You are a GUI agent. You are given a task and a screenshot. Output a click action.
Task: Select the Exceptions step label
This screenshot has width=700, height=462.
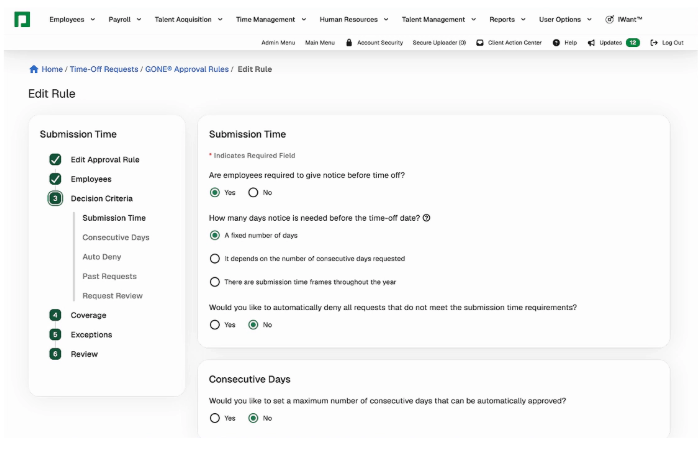(91, 335)
